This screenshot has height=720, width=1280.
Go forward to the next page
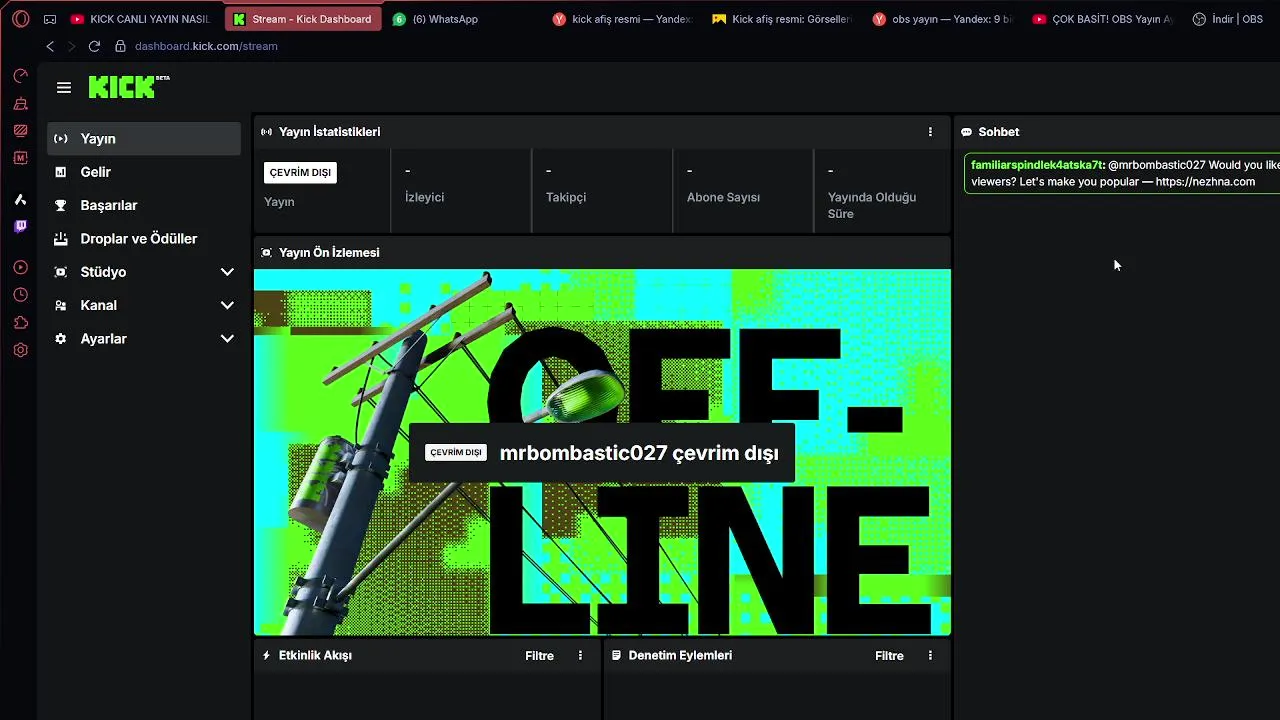coord(71,46)
